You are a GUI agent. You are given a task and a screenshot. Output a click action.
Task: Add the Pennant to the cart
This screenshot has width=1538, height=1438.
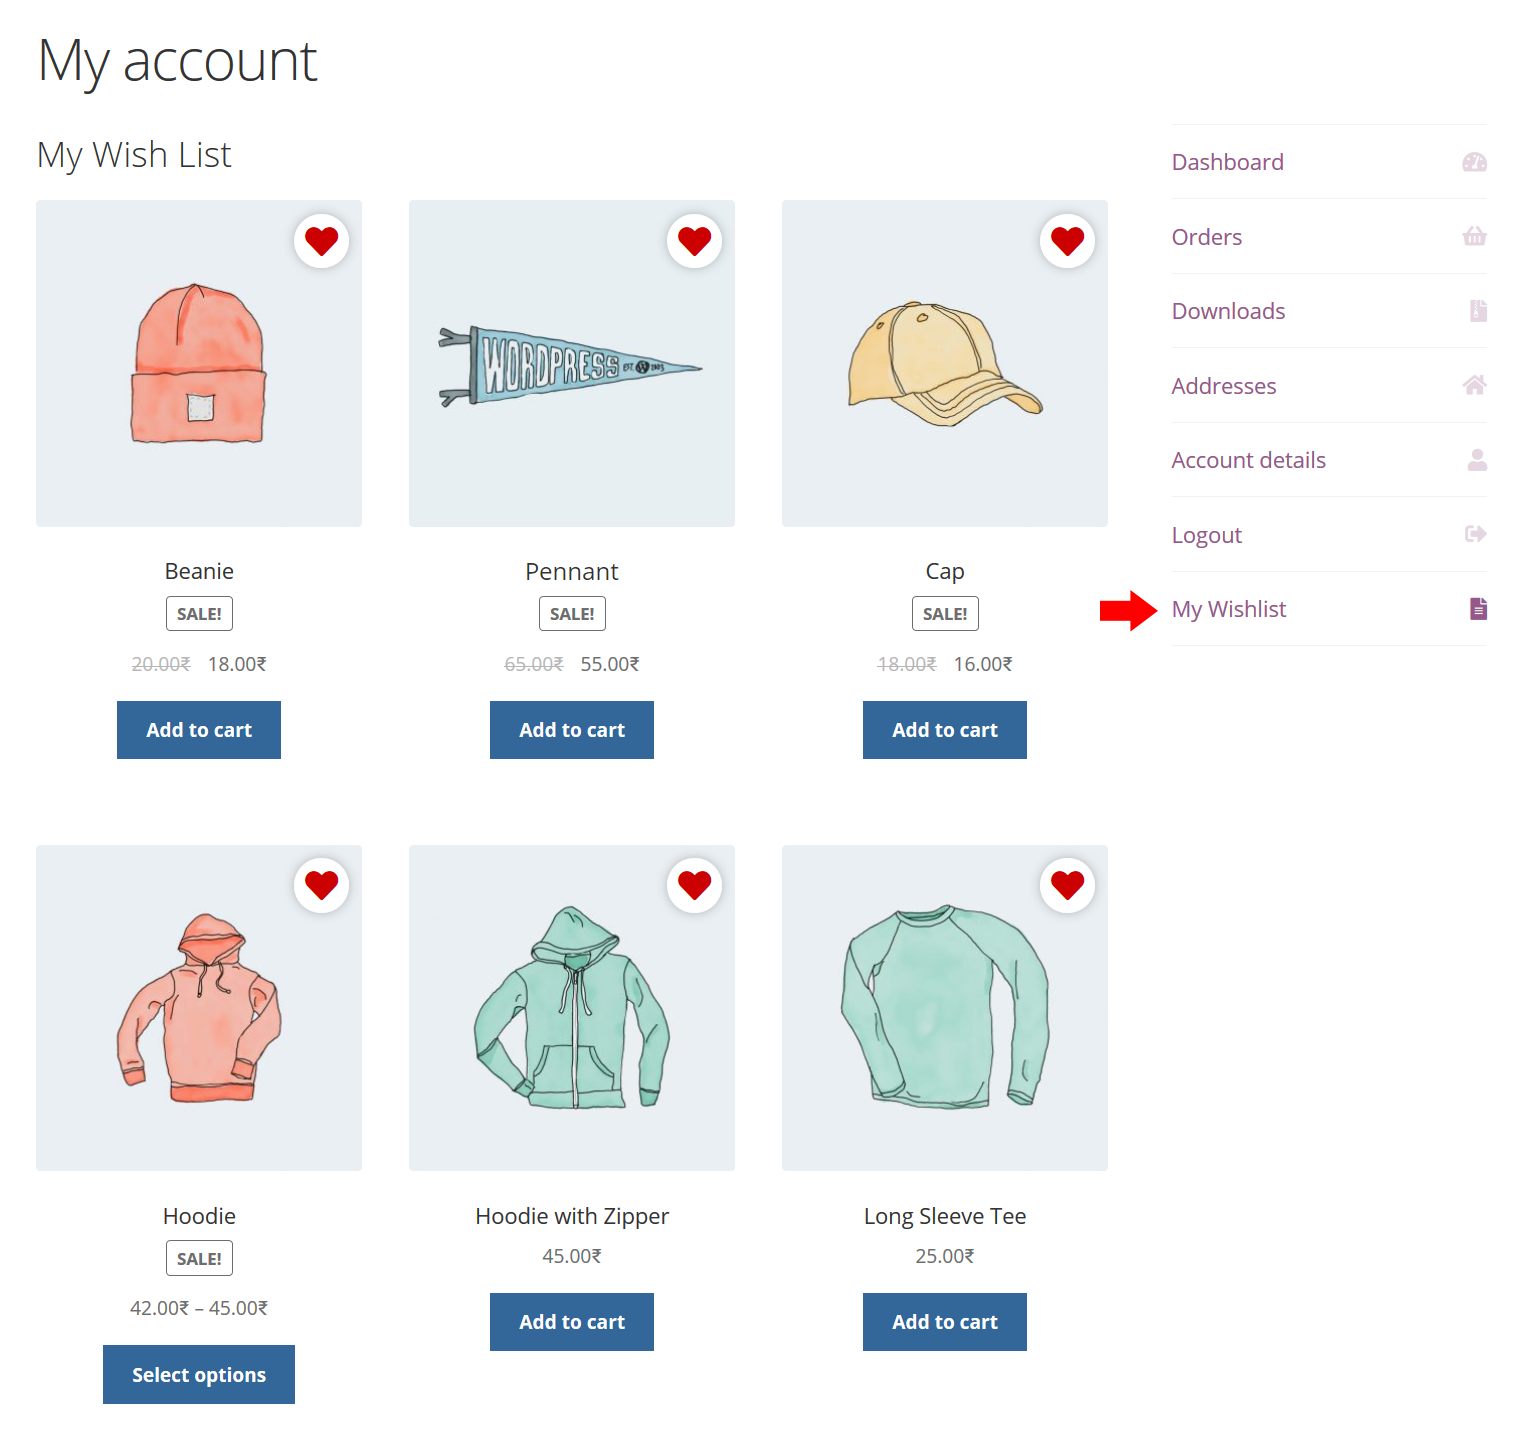(571, 729)
